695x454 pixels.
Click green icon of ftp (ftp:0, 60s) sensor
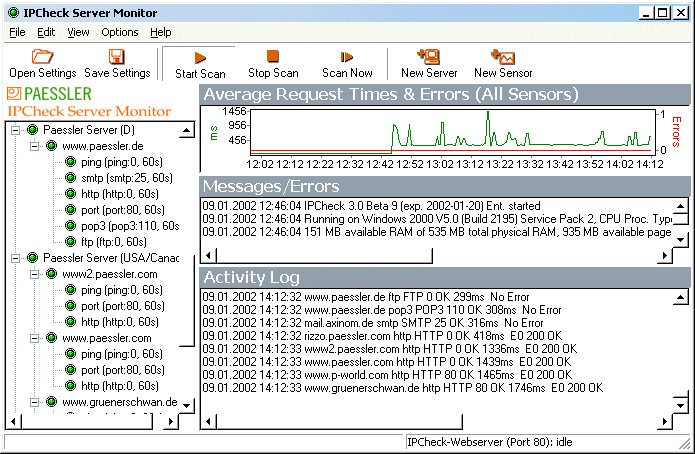point(70,242)
